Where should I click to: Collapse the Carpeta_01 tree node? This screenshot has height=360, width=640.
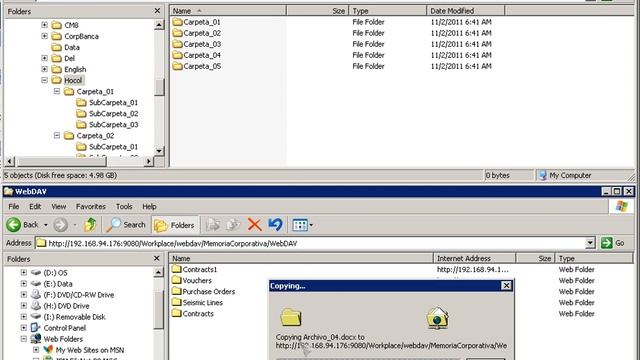(x=57, y=91)
